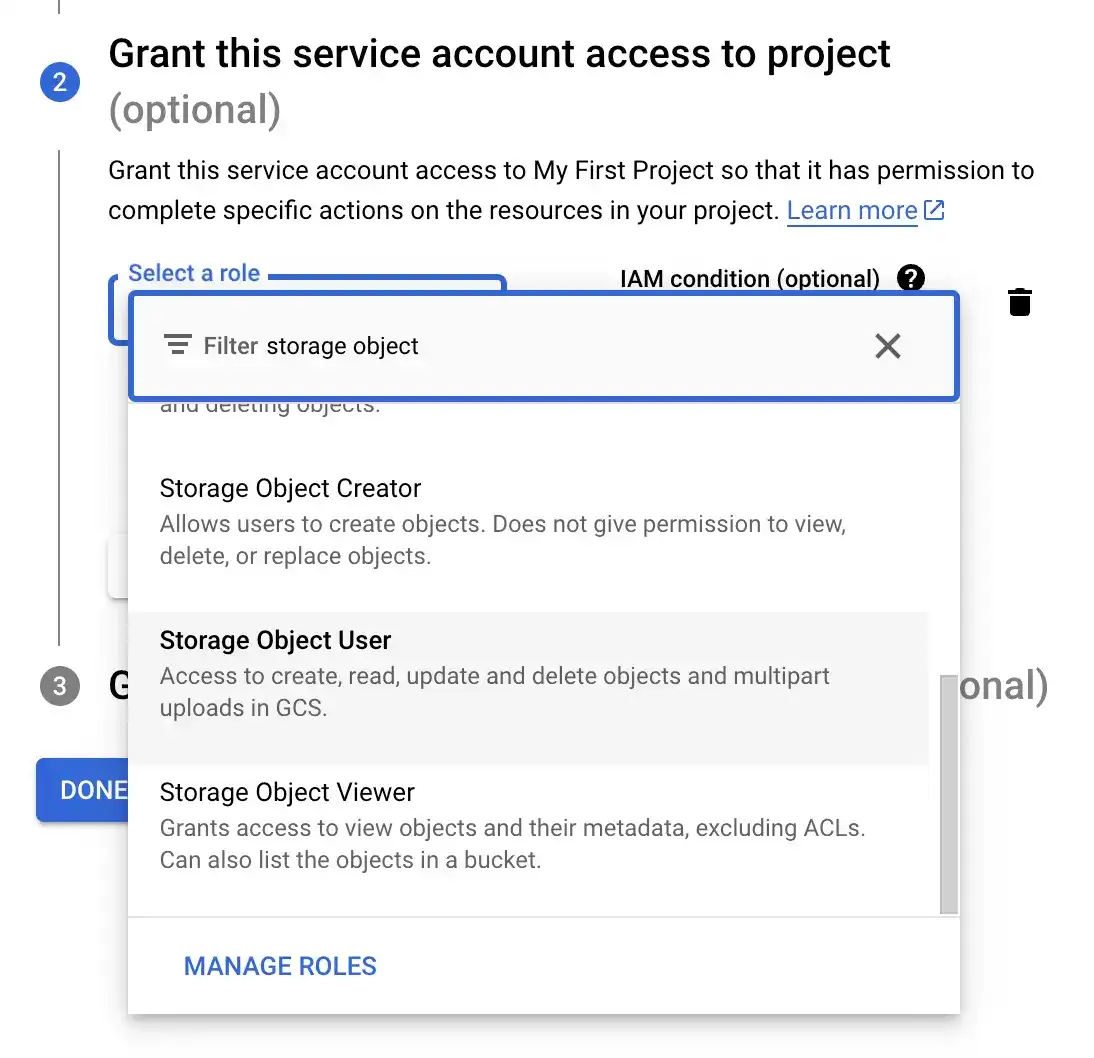
Task: Click the external link icon beside Learn more
Action: pyautogui.click(x=934, y=211)
